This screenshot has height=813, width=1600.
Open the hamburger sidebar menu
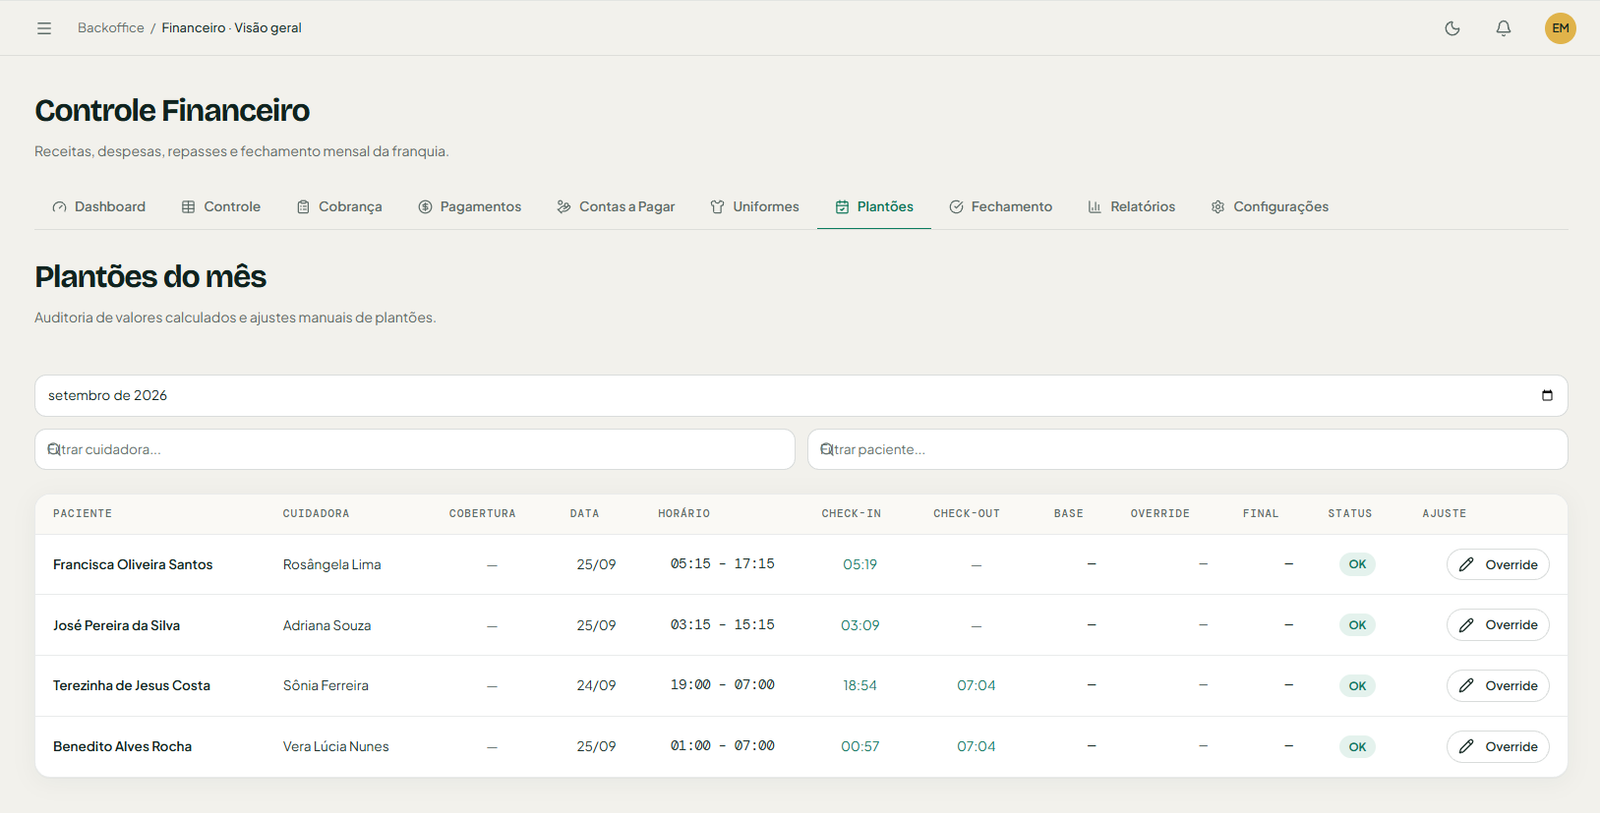coord(44,28)
